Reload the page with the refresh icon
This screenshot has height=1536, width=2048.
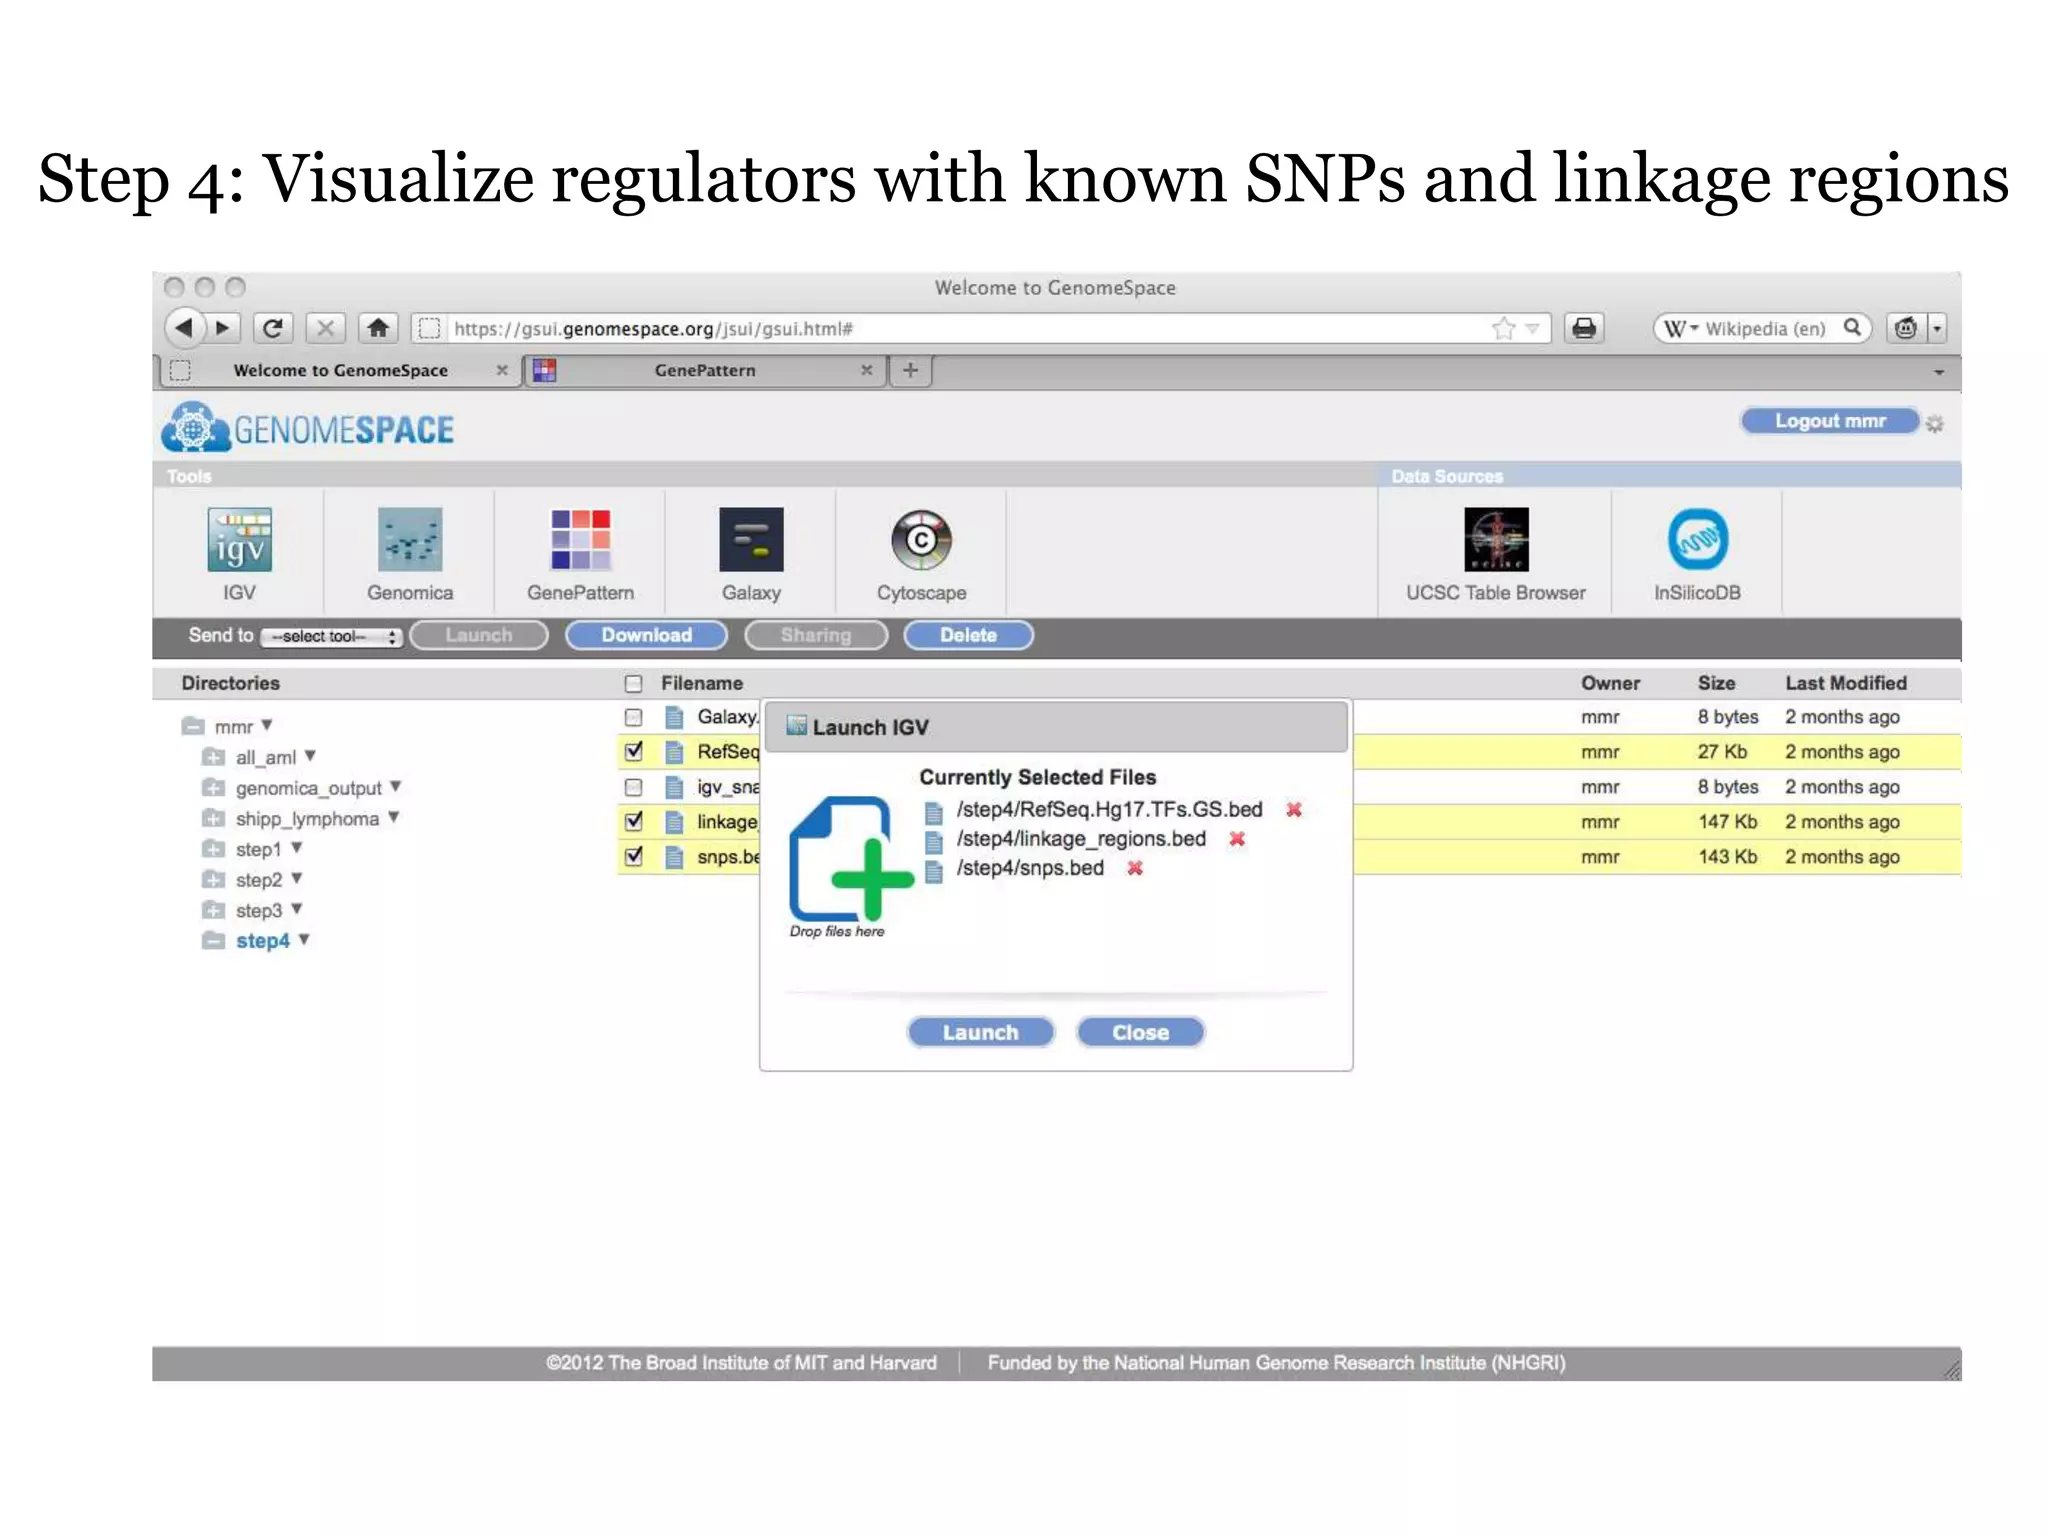click(x=273, y=328)
